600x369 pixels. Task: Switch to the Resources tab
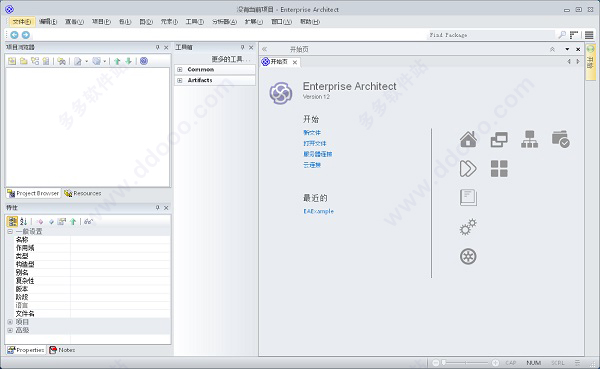pyautogui.click(x=83, y=193)
